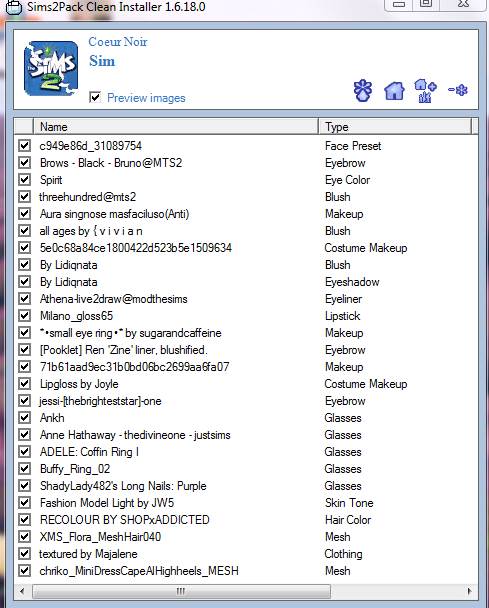The height and width of the screenshot is (608, 489).
Task: Click the Preview images link text
Action: coord(146,98)
